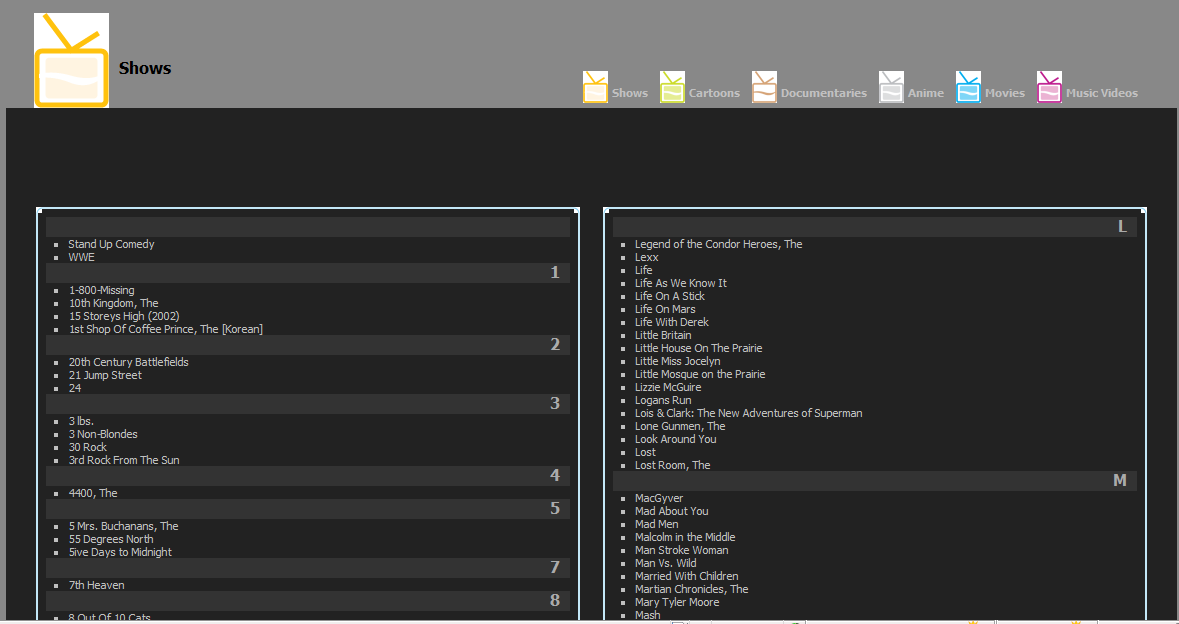
Task: Open Lexx show link
Action: pos(647,257)
